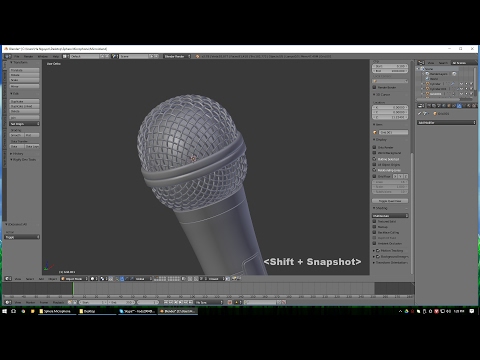
Task: Open Chrome from the Windows taskbar
Action: coord(23,311)
